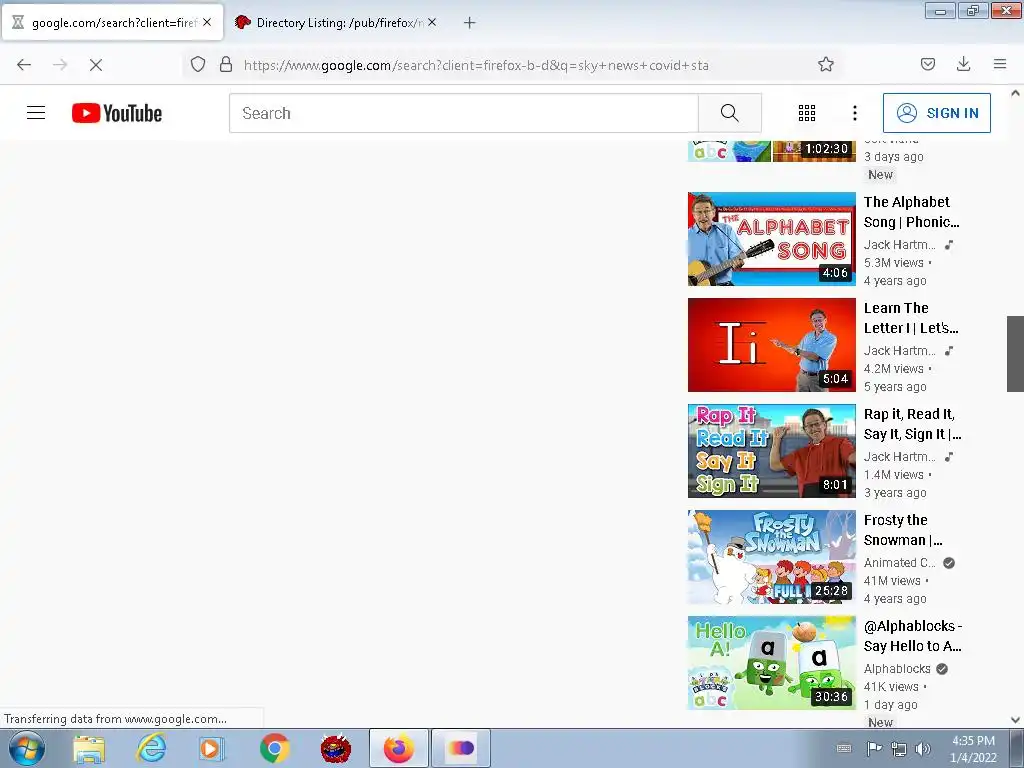Open the Firefox application menu
1024x768 pixels.
1000,64
